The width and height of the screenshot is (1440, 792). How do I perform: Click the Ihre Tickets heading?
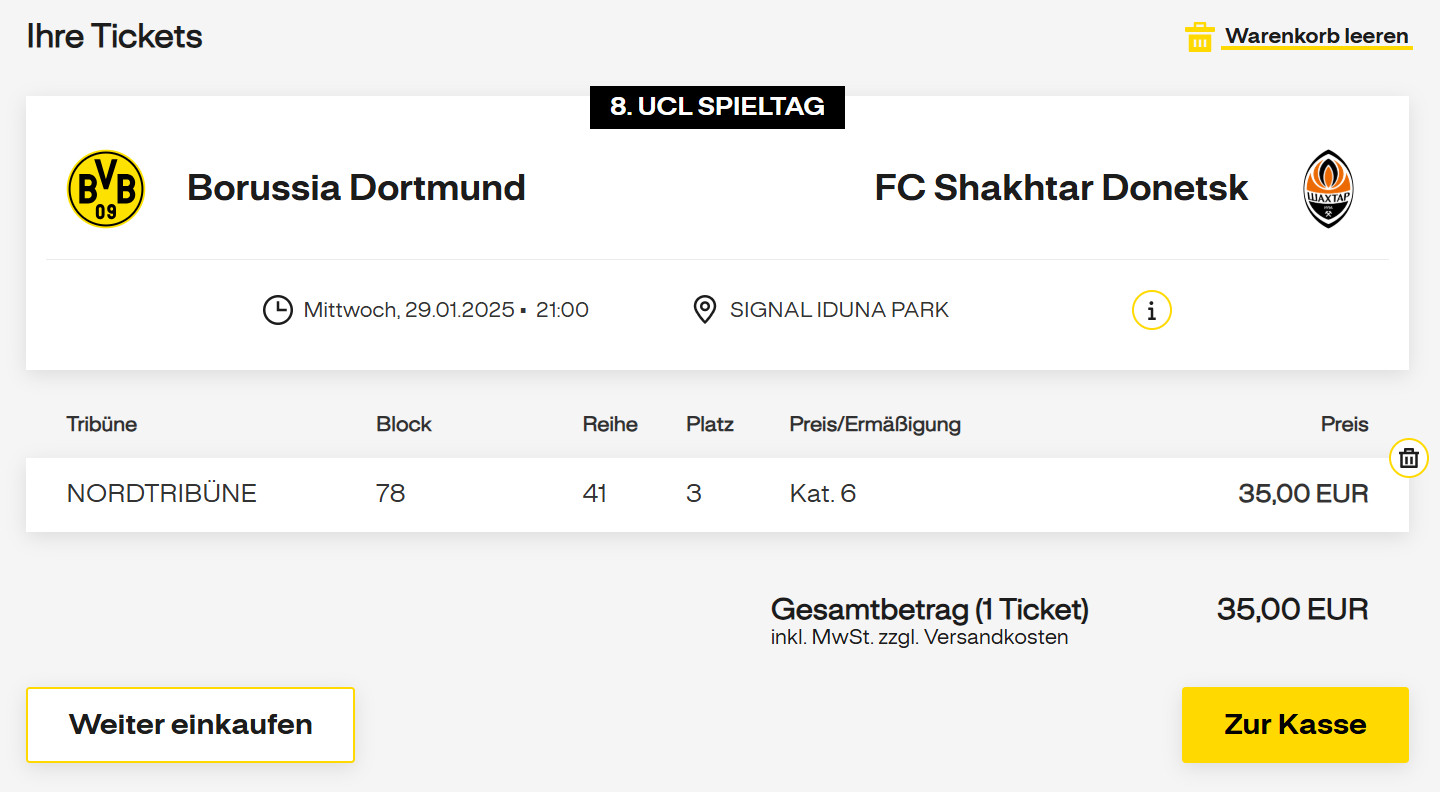point(114,37)
